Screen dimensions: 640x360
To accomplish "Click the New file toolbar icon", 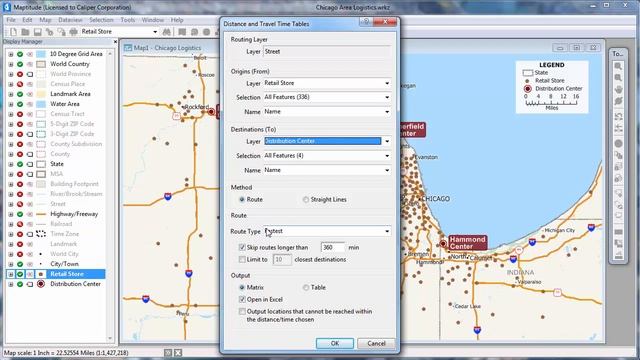I will click(13, 31).
